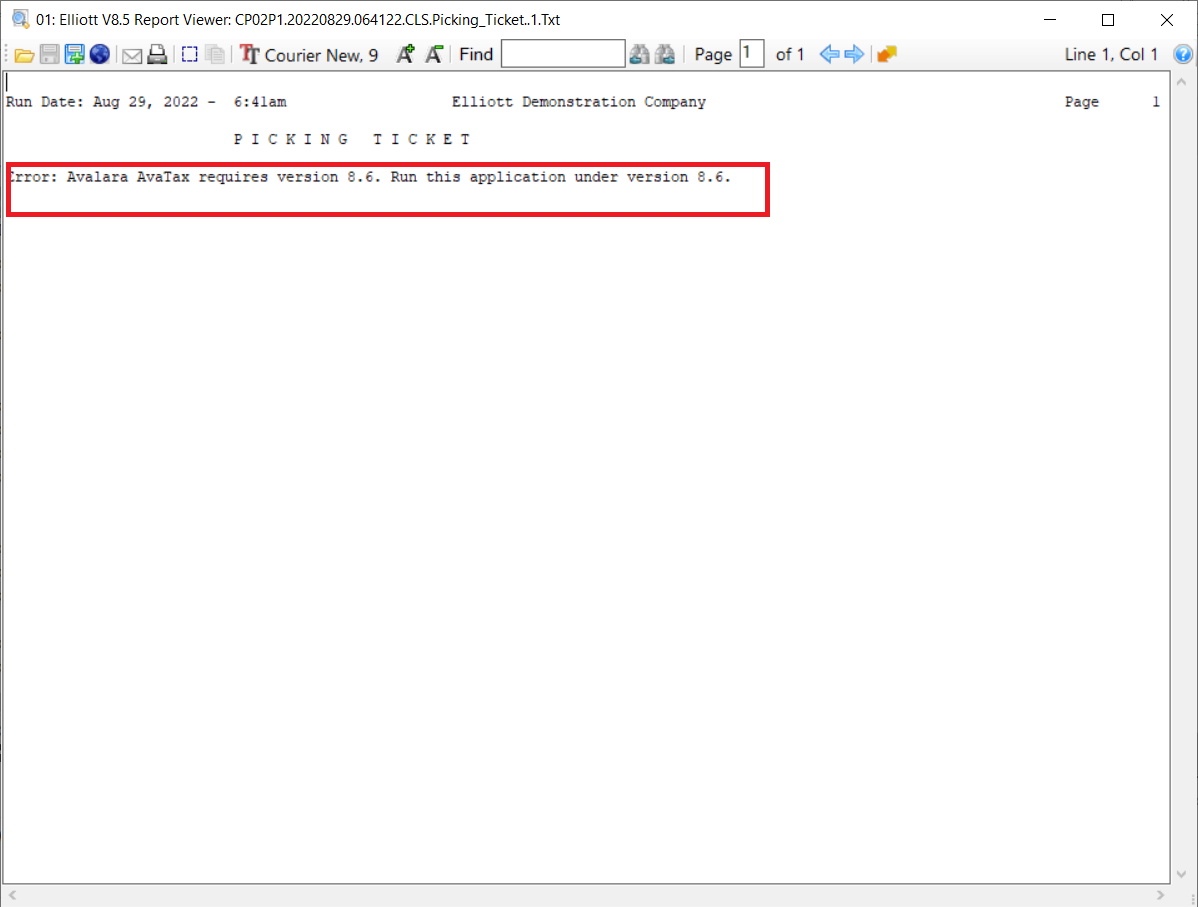
Task: Maximize the Report Viewer window
Action: click(x=1108, y=20)
